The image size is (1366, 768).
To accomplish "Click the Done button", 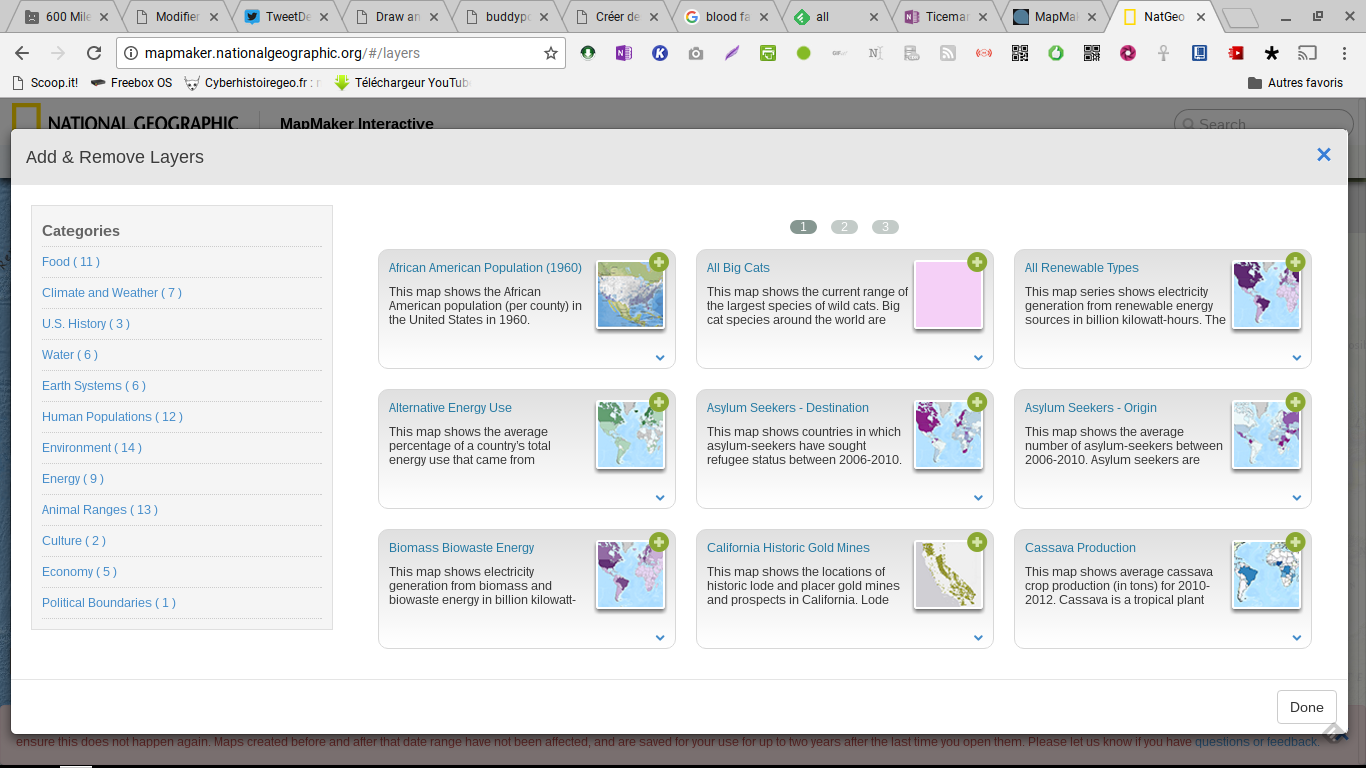I will pos(1306,707).
